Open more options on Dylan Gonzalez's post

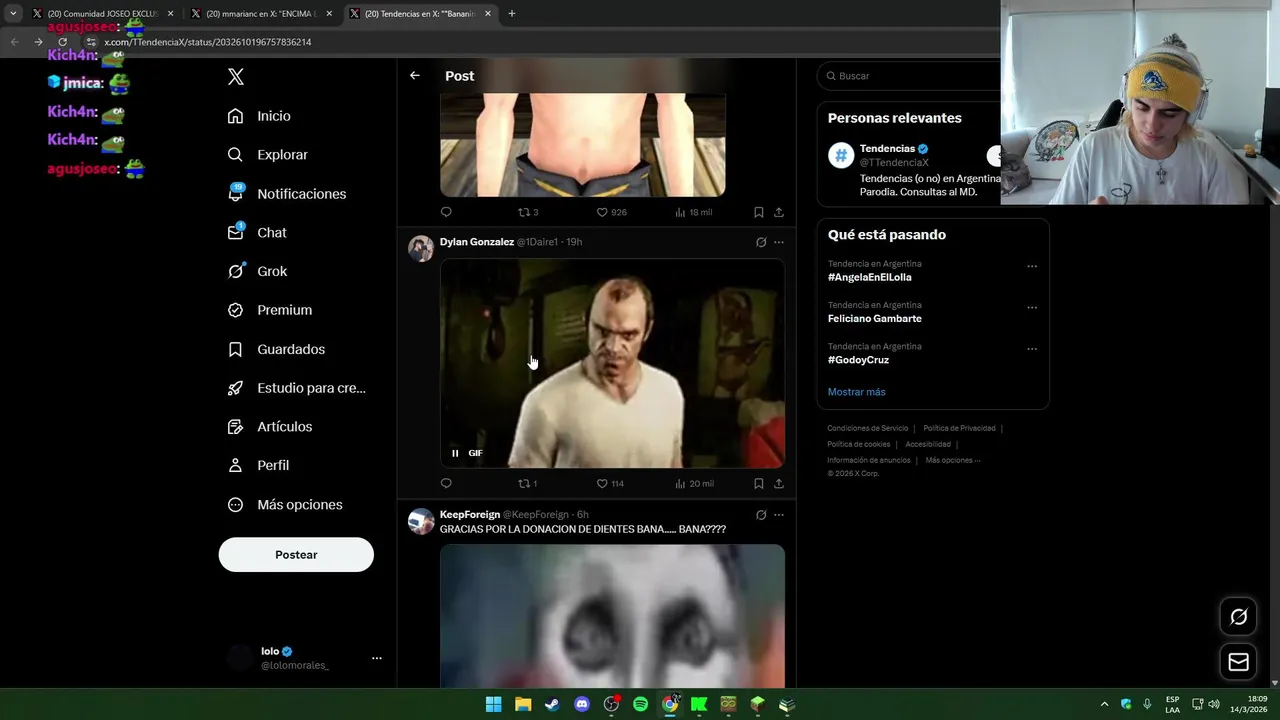[779, 242]
